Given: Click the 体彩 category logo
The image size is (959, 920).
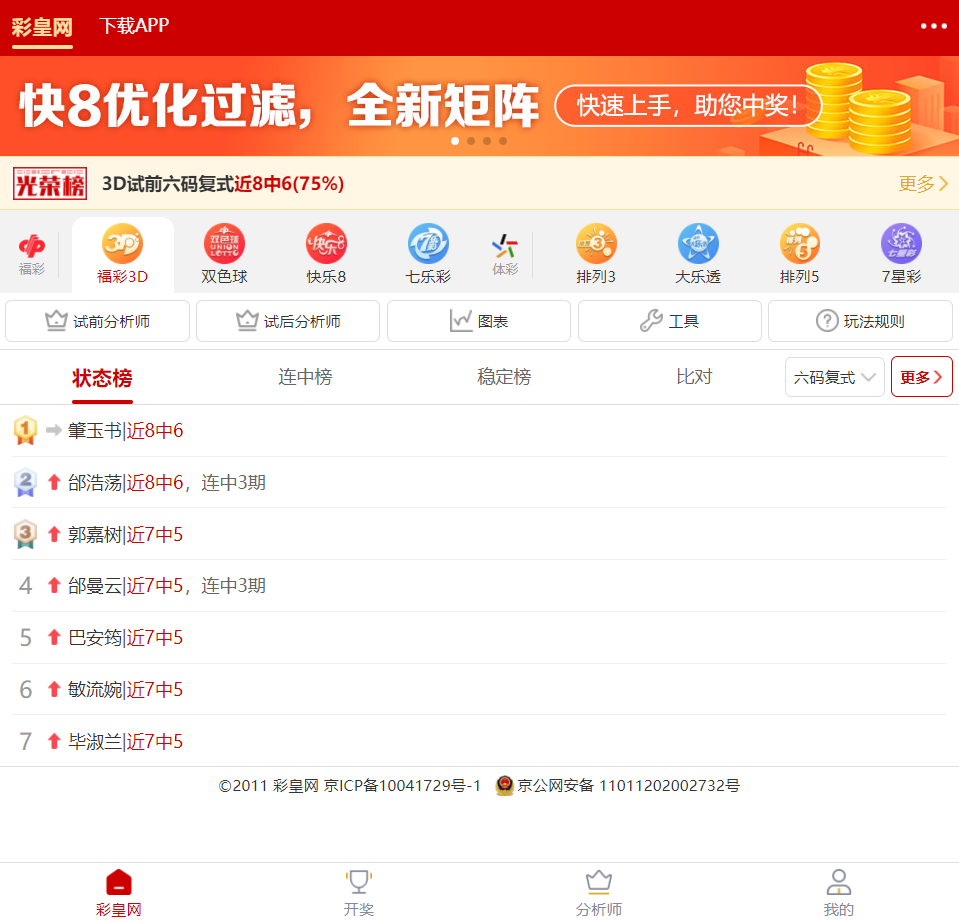Looking at the screenshot, I should click(505, 254).
